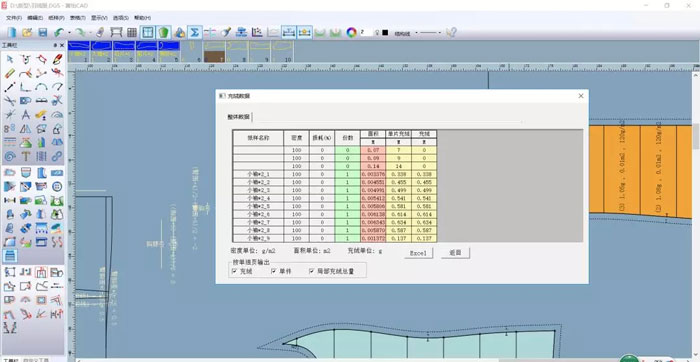700x362 pixels.
Task: Toggle the 充绒 checkbox in dialog
Action: coord(234,271)
